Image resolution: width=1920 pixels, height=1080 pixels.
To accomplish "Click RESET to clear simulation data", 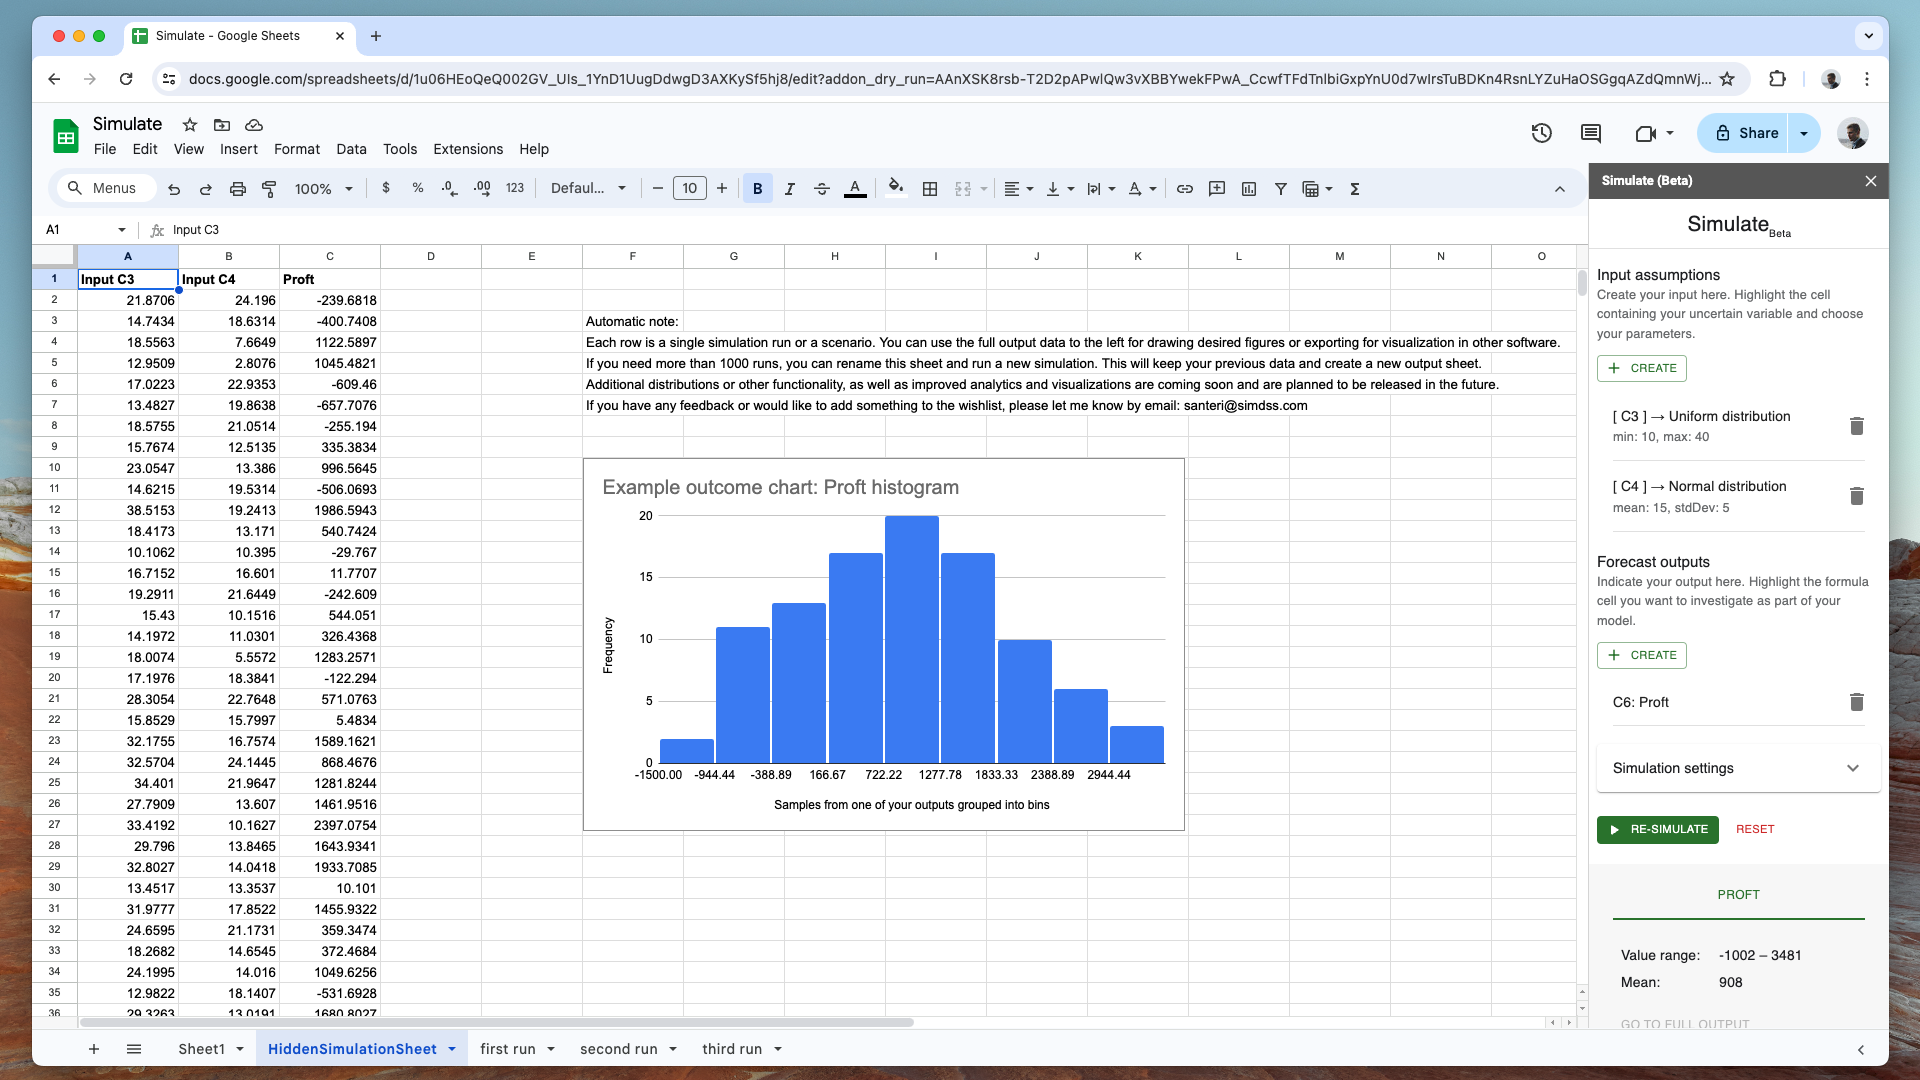I will click(x=1755, y=829).
